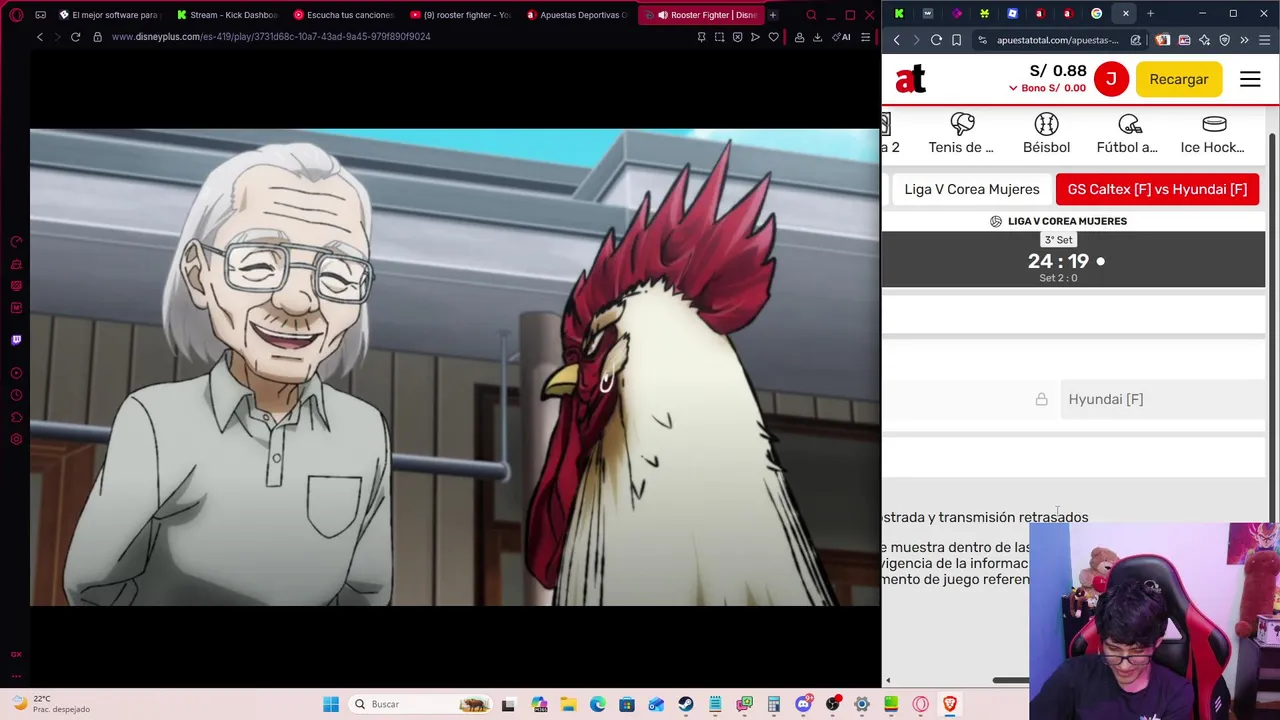Open a new tab in Brave

[1150, 14]
